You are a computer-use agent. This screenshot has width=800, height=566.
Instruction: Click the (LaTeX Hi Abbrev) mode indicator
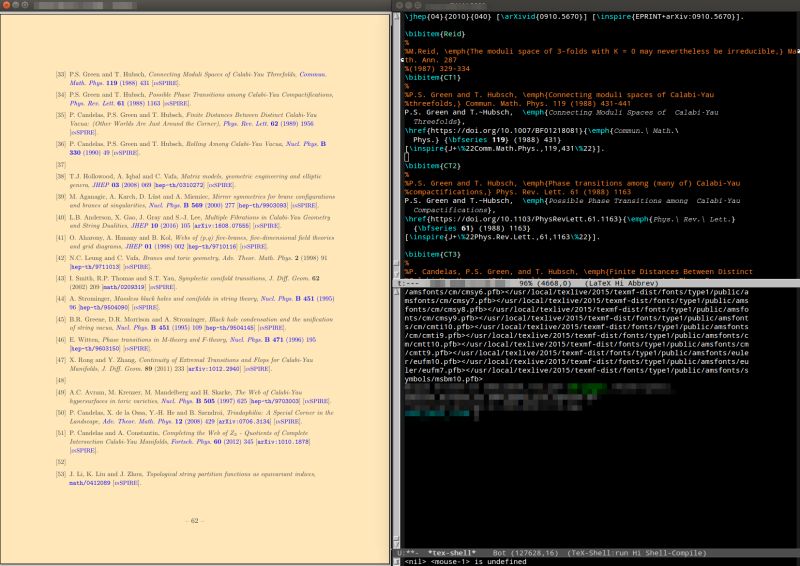pos(622,283)
